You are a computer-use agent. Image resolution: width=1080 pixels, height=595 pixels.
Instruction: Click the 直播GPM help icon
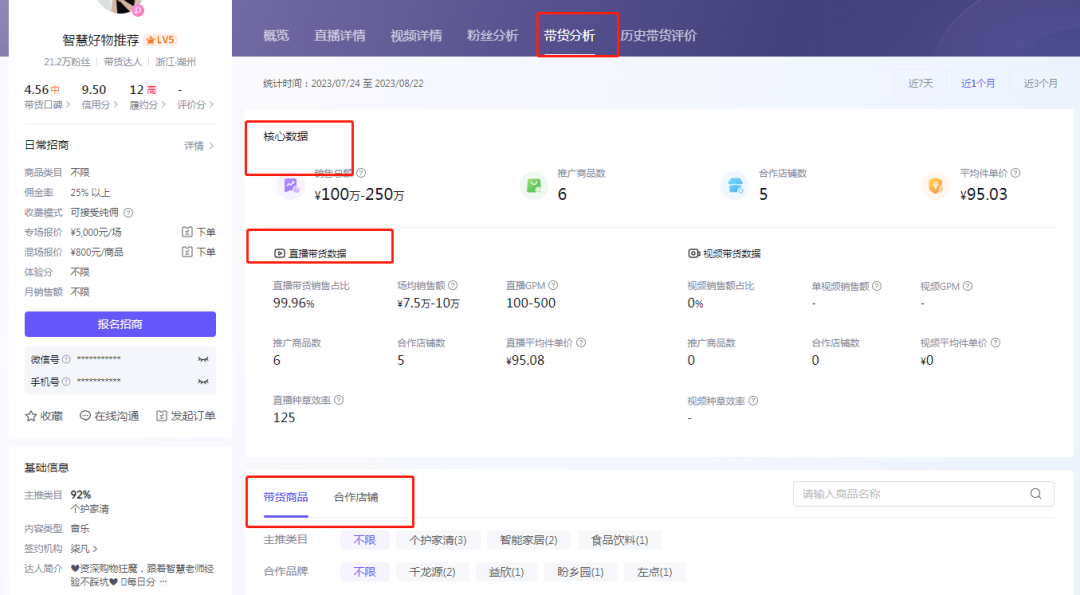(553, 284)
